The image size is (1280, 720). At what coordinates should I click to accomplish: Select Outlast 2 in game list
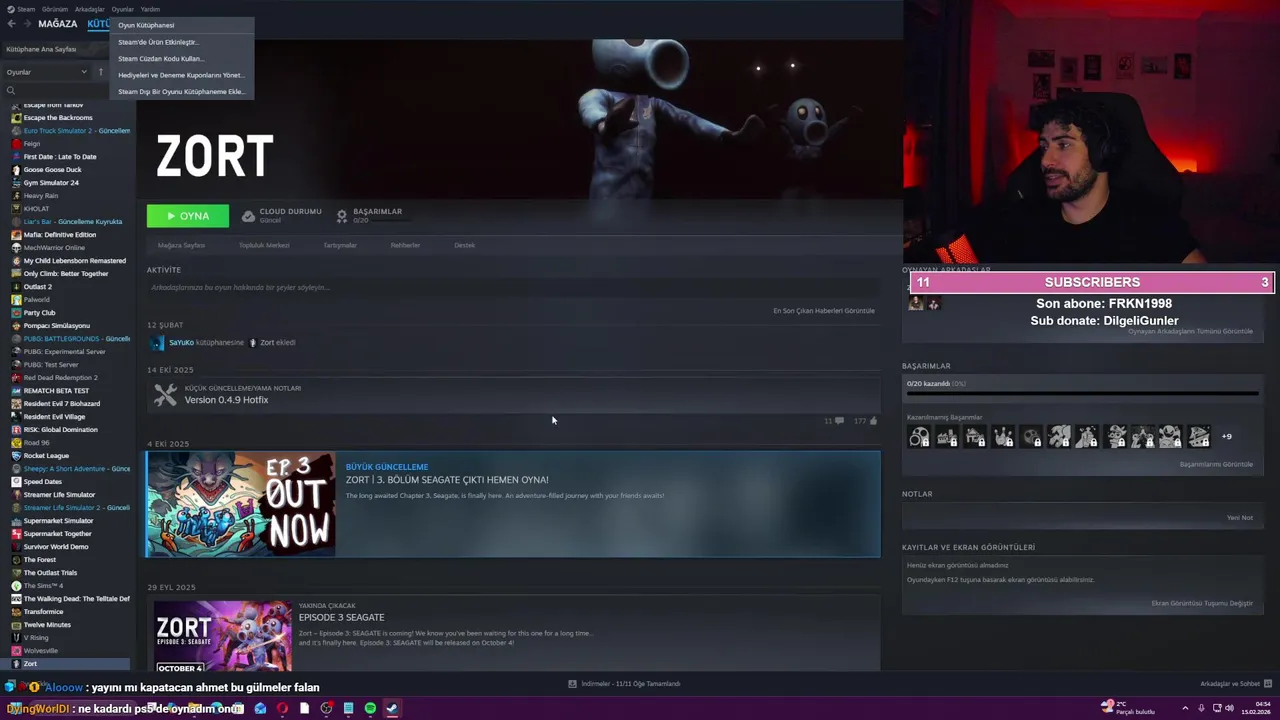tap(37, 287)
